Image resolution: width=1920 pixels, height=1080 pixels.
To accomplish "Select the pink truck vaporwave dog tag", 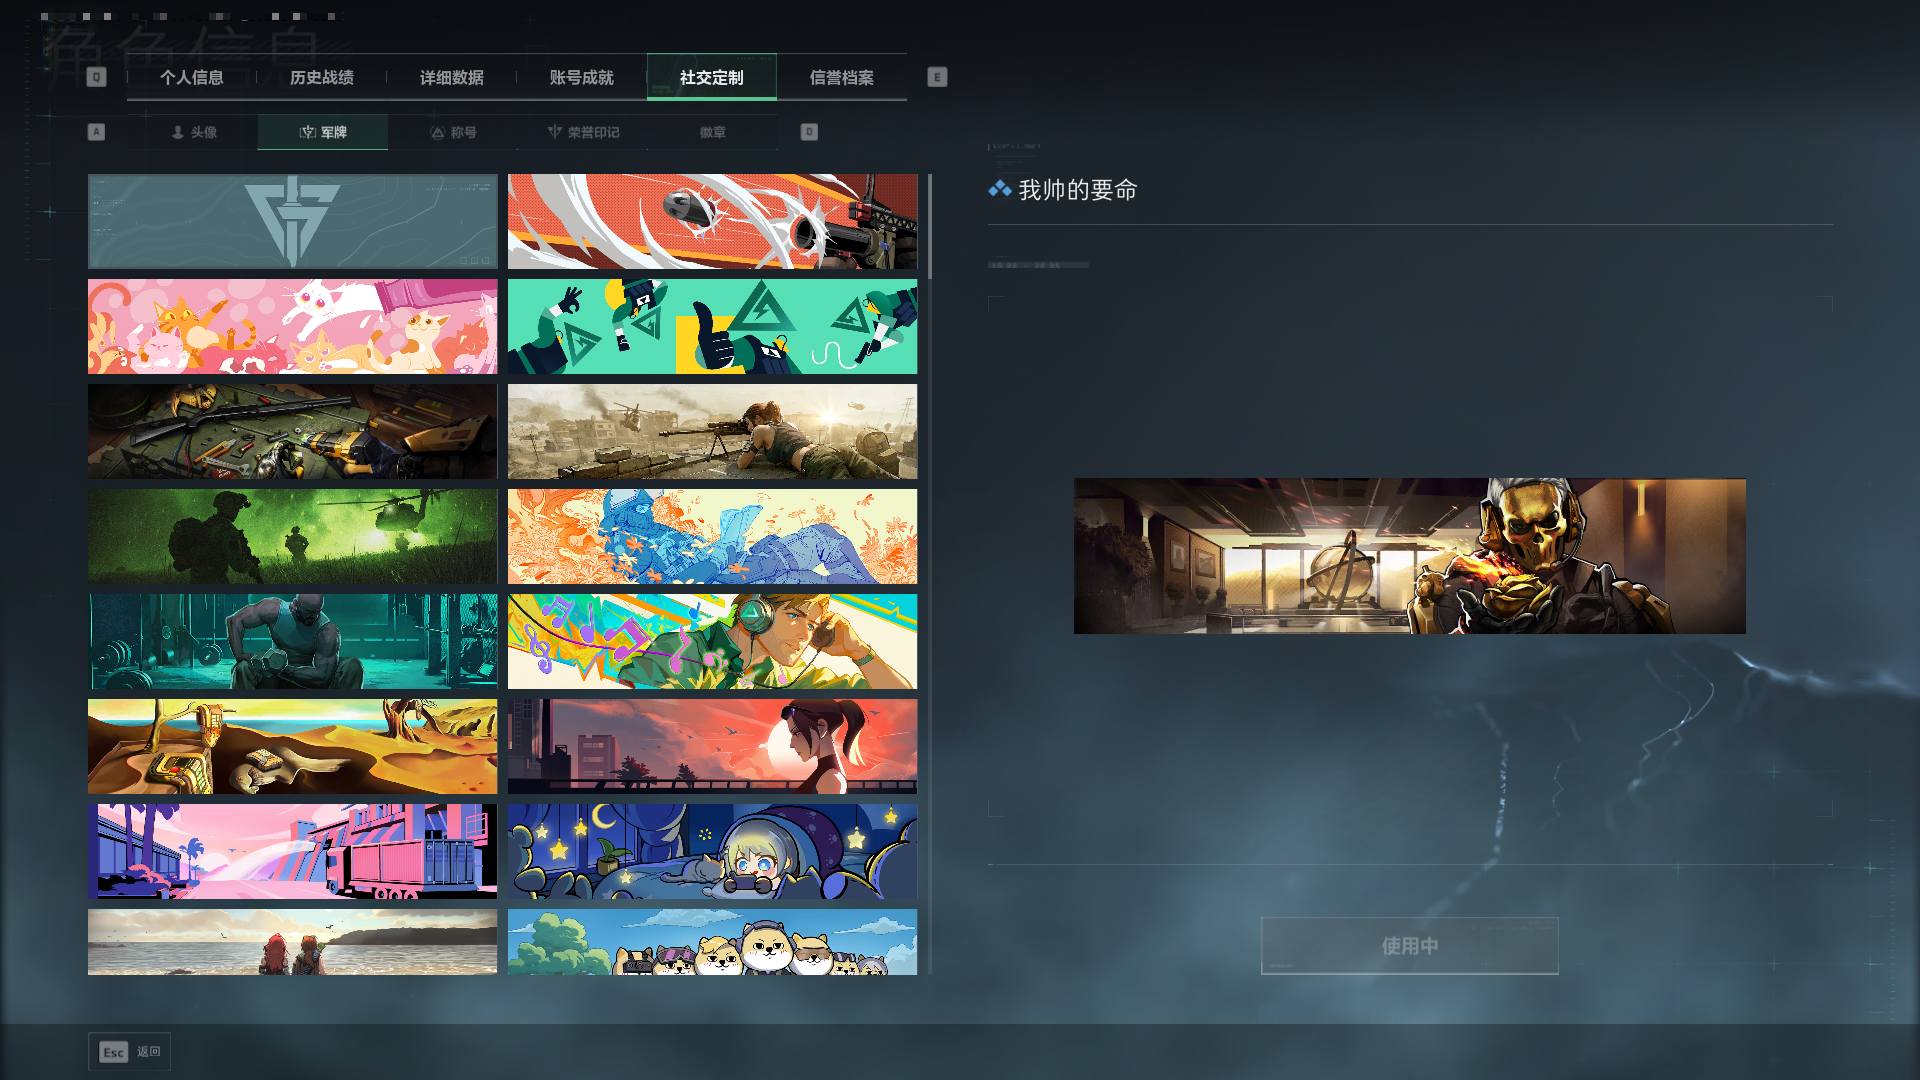I will 292,852.
